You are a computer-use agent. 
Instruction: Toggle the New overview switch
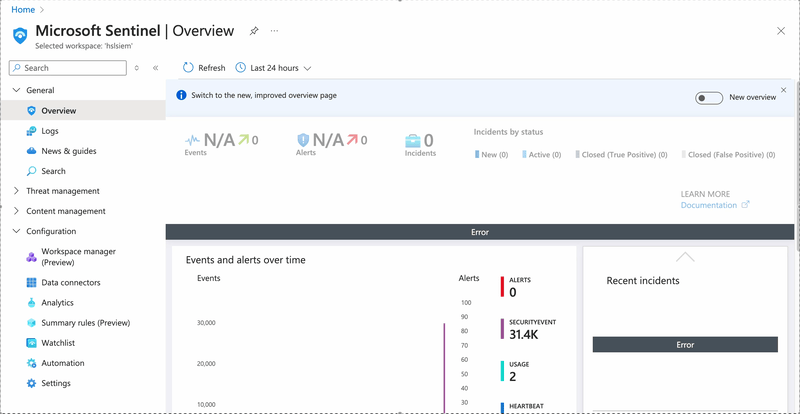pyautogui.click(x=709, y=98)
